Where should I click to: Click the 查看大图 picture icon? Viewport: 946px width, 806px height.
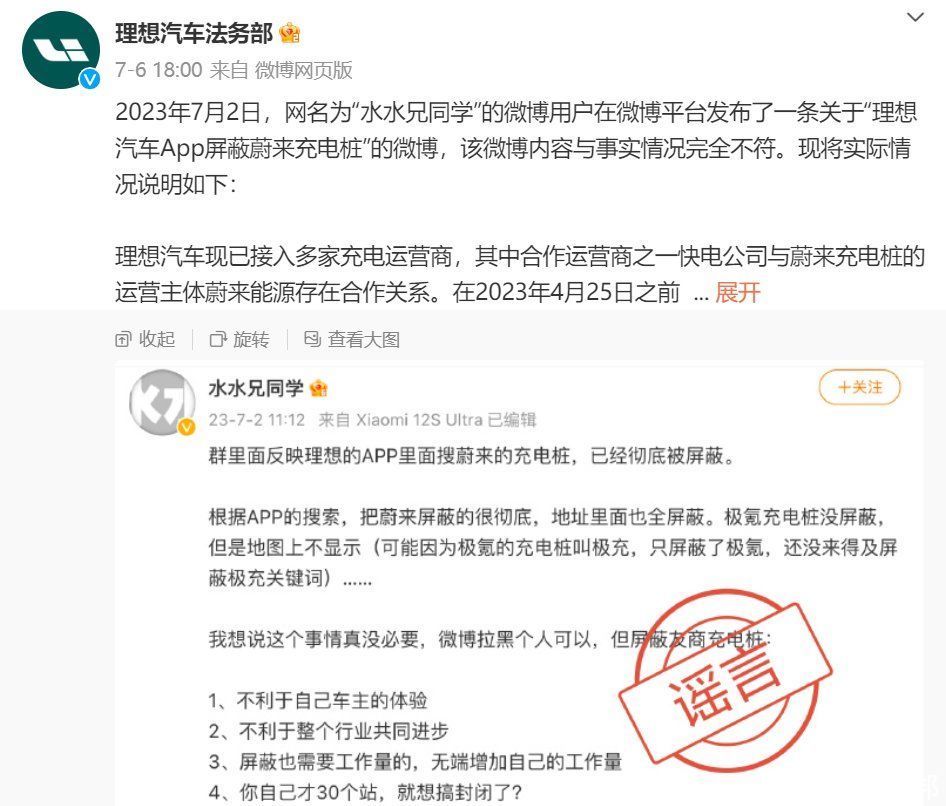312,338
